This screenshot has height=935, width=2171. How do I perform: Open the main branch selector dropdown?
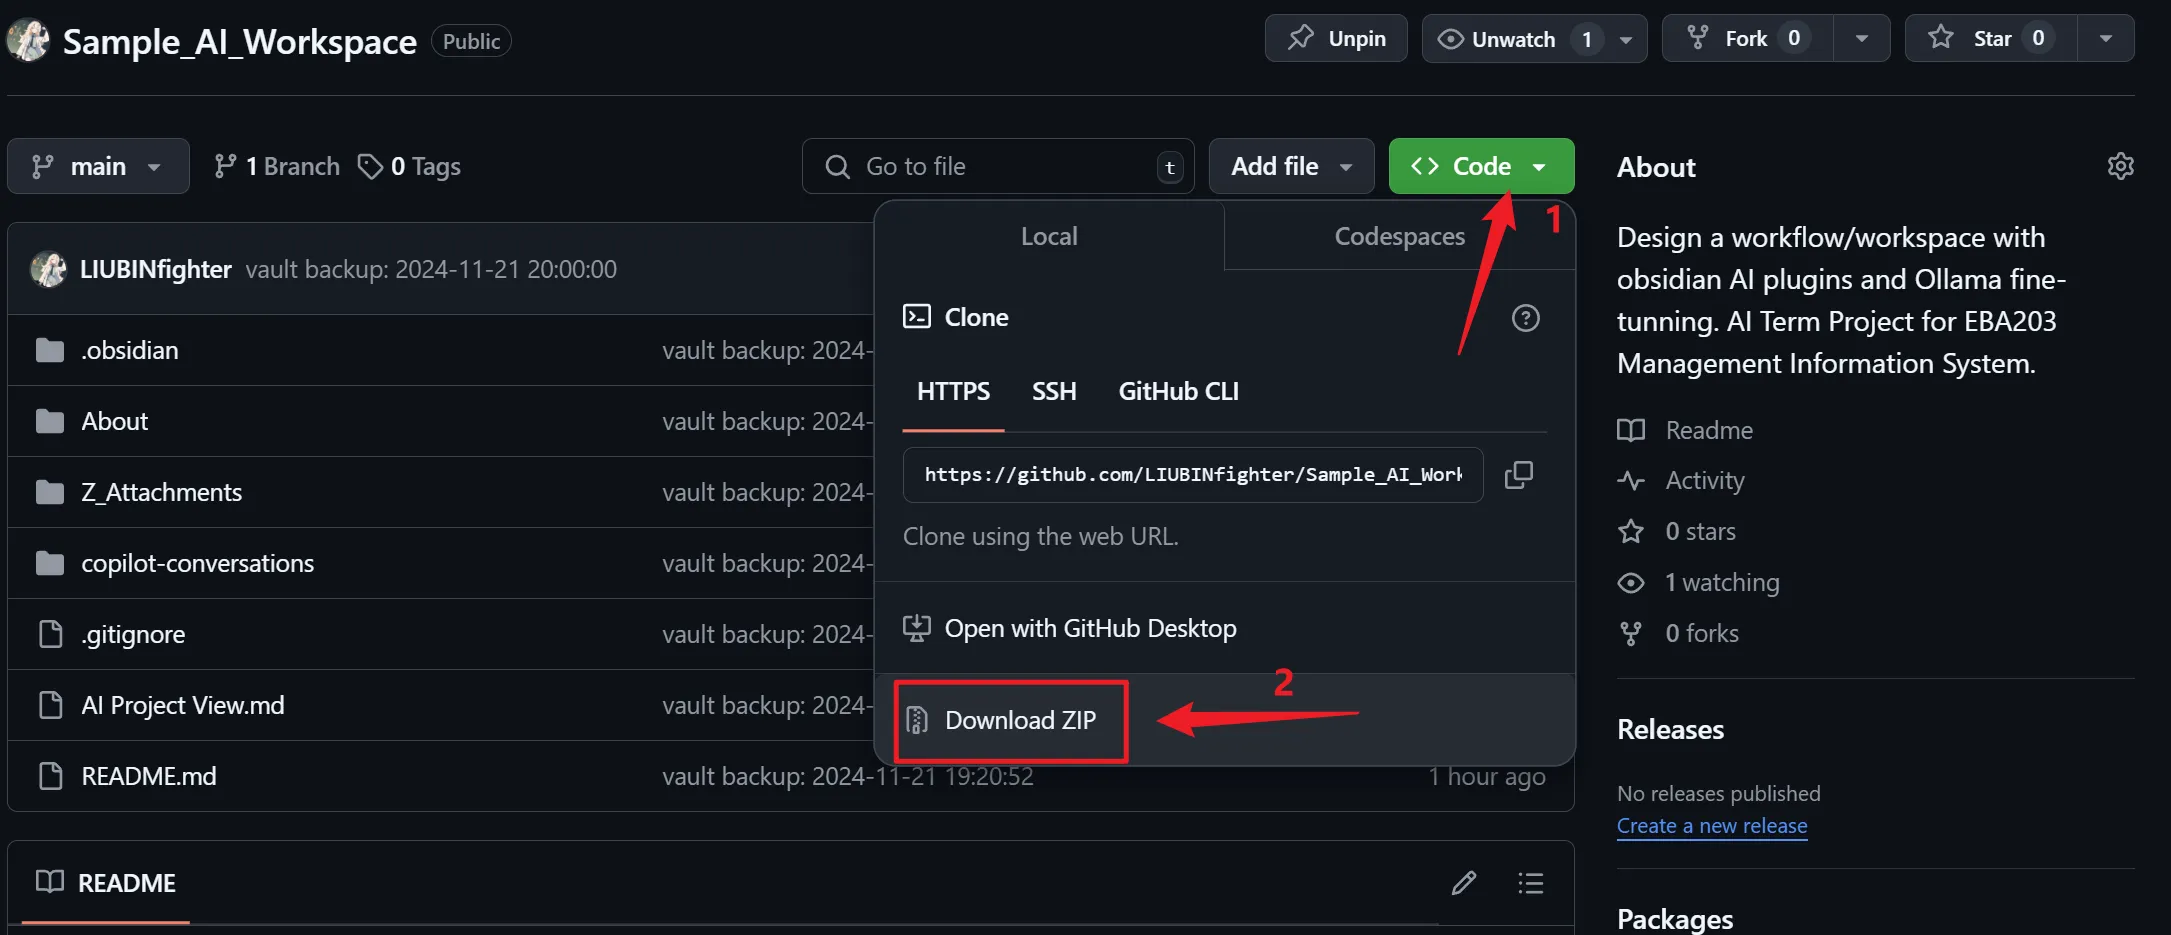[98, 166]
